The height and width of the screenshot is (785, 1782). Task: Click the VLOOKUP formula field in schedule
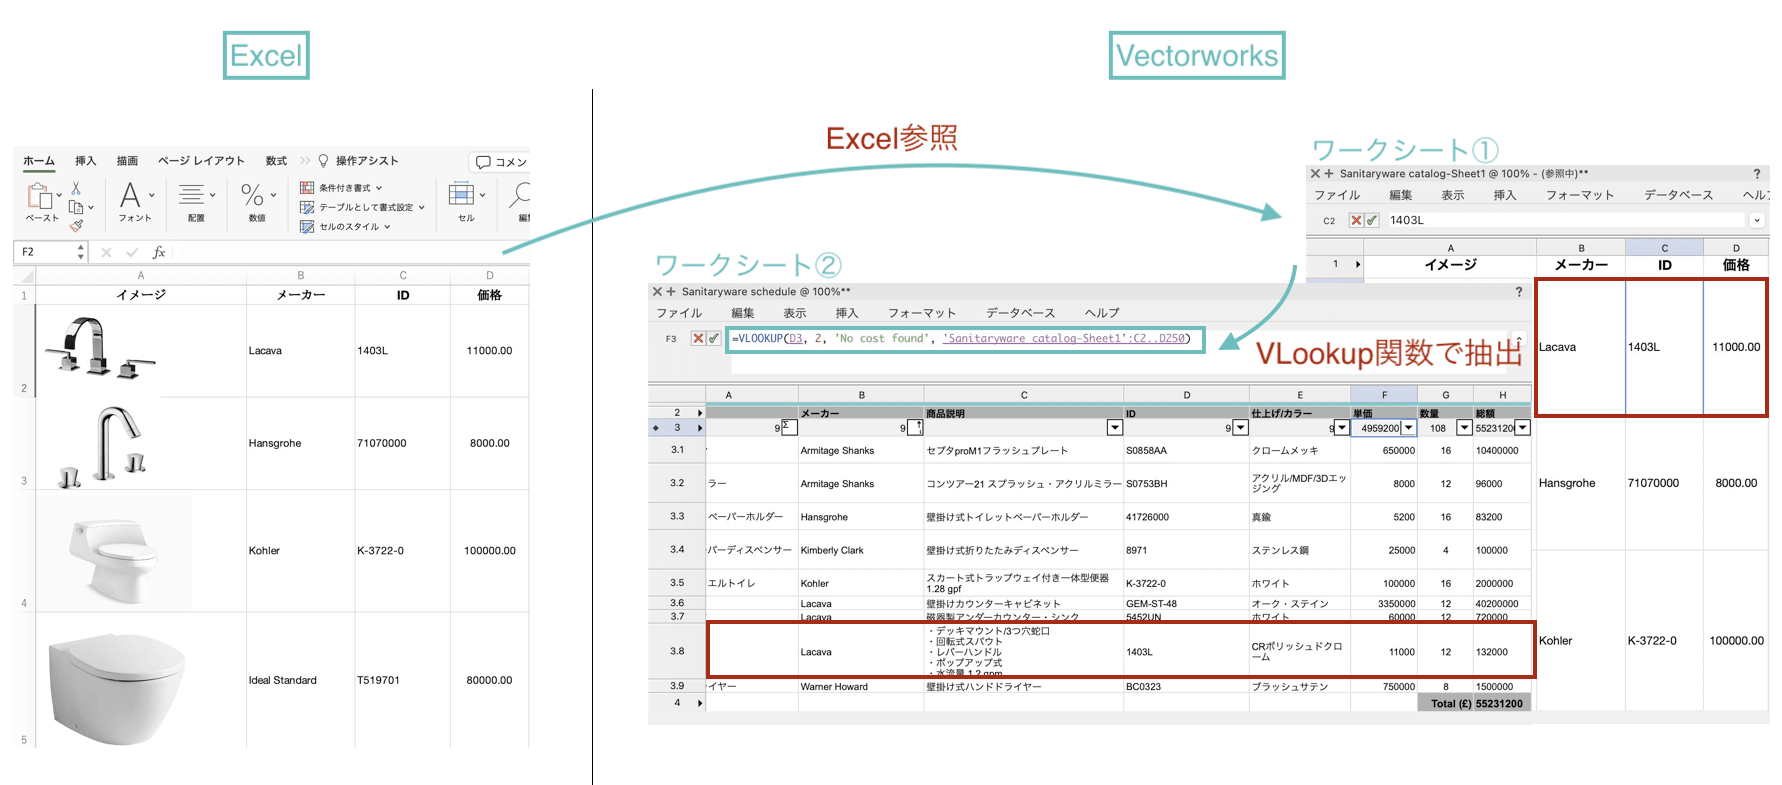(965, 339)
